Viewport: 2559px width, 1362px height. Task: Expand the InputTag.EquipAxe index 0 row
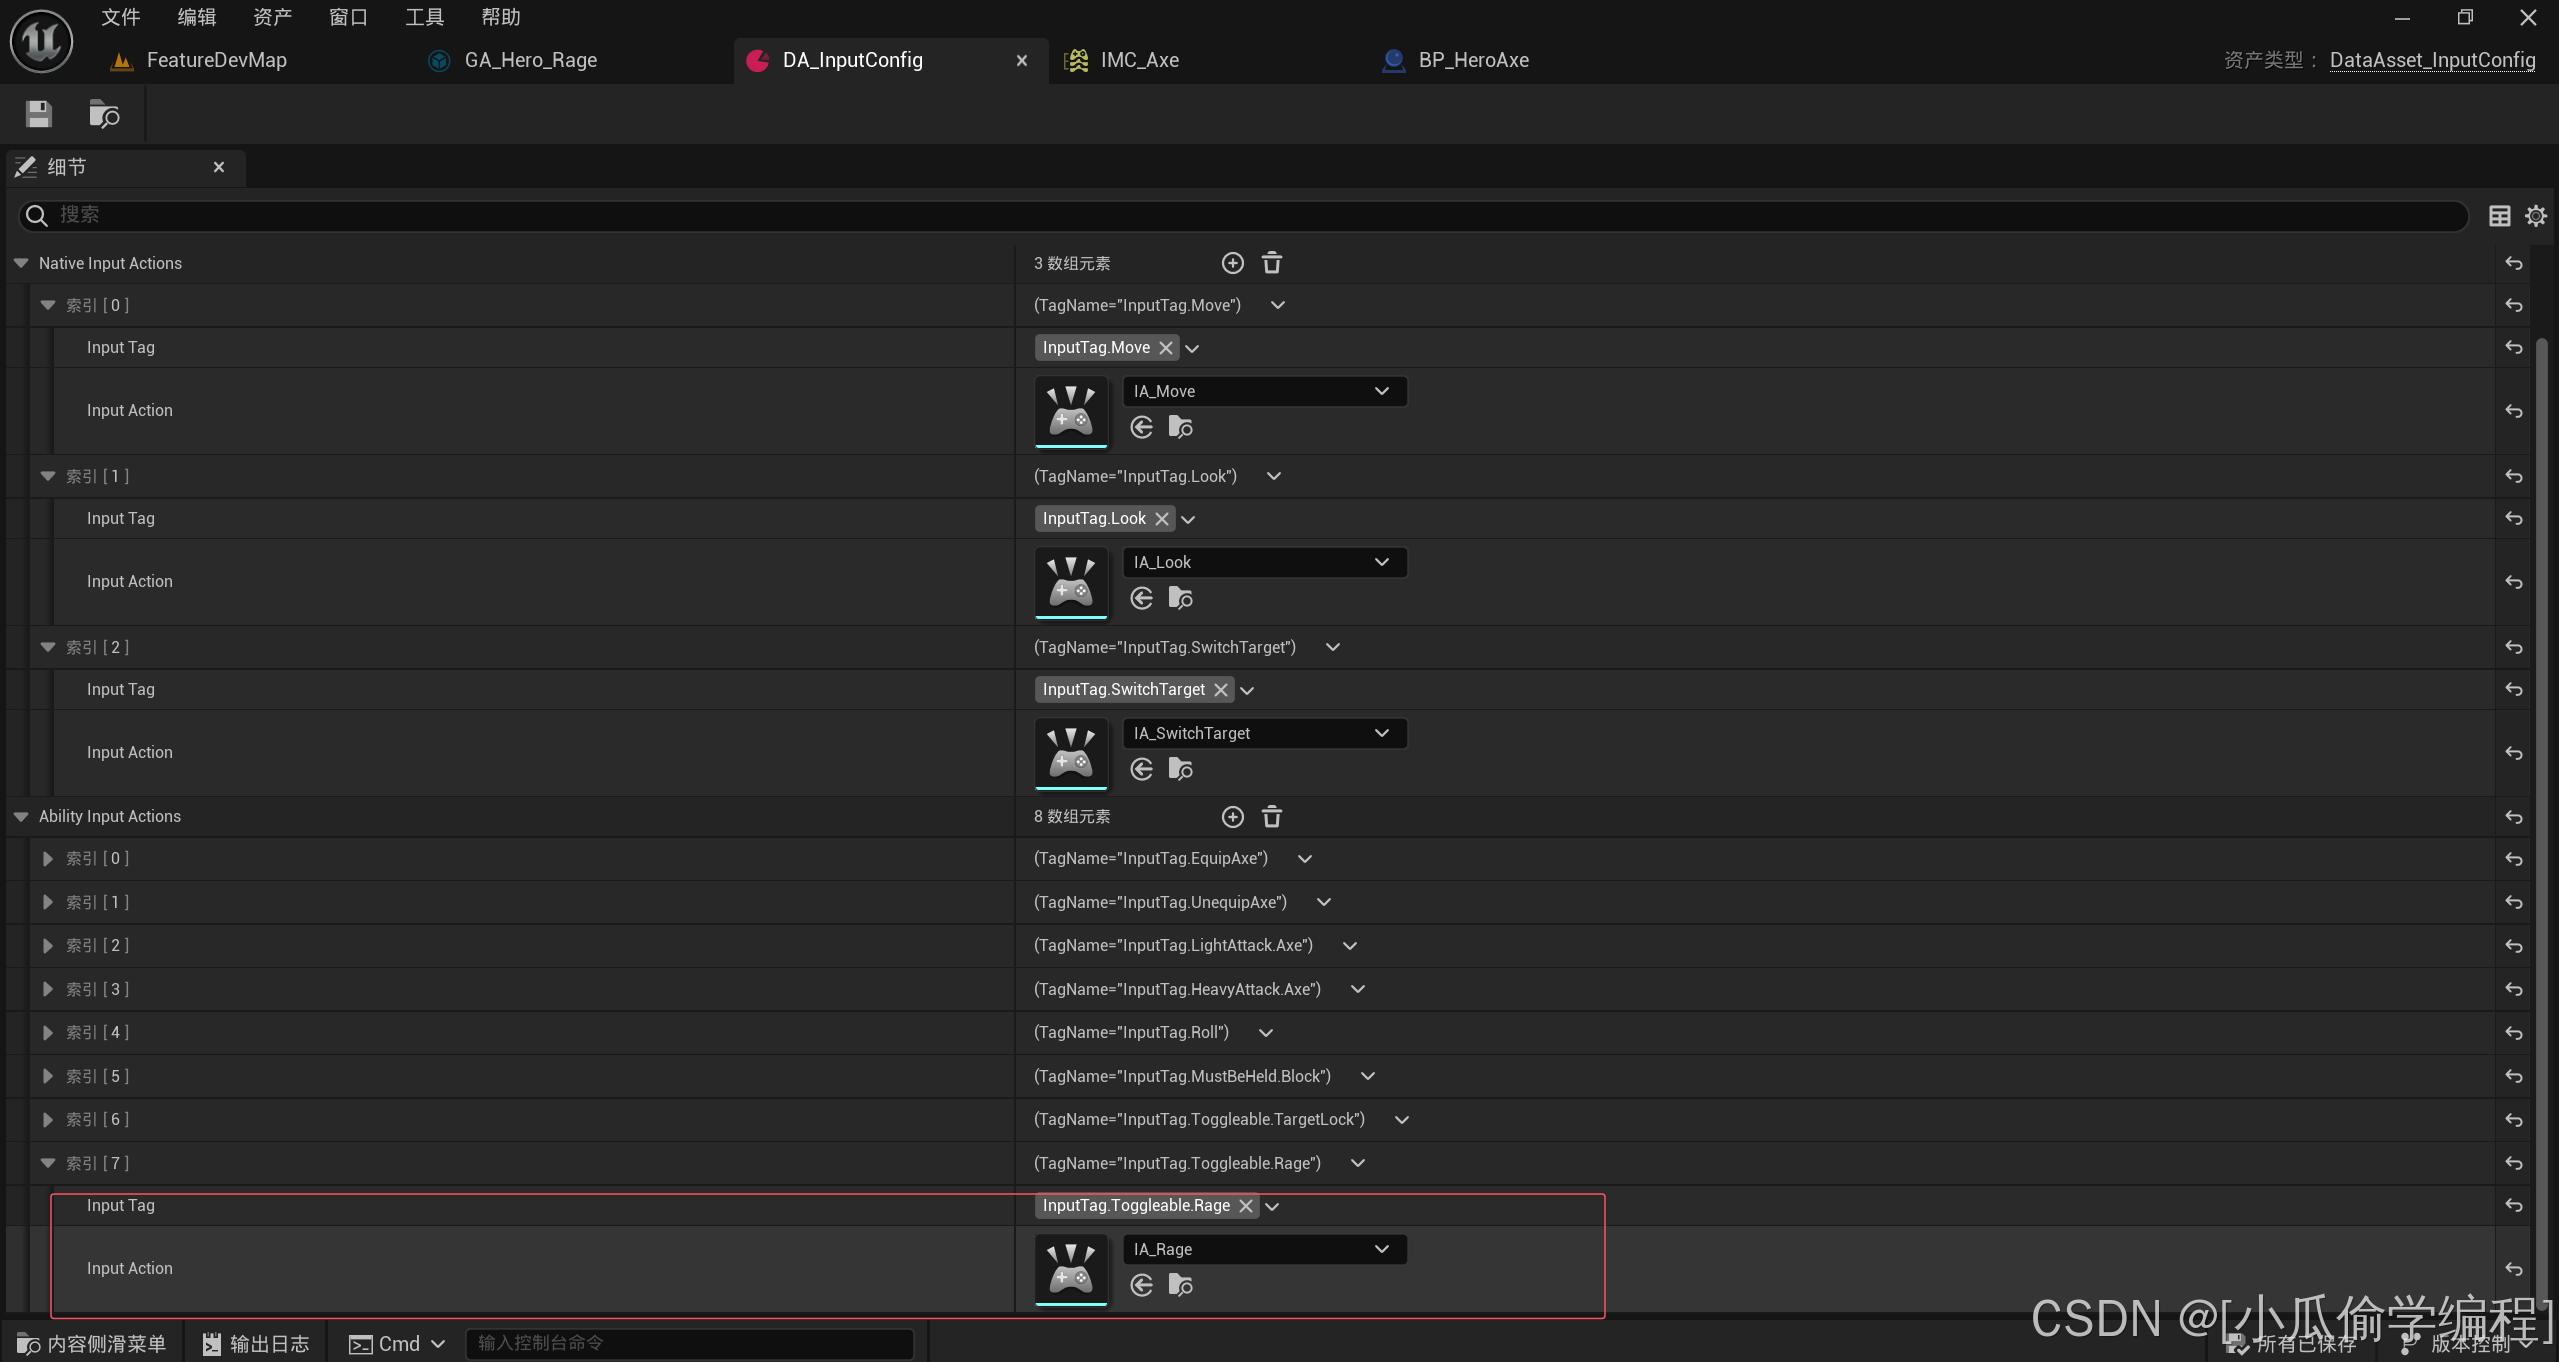point(48,859)
